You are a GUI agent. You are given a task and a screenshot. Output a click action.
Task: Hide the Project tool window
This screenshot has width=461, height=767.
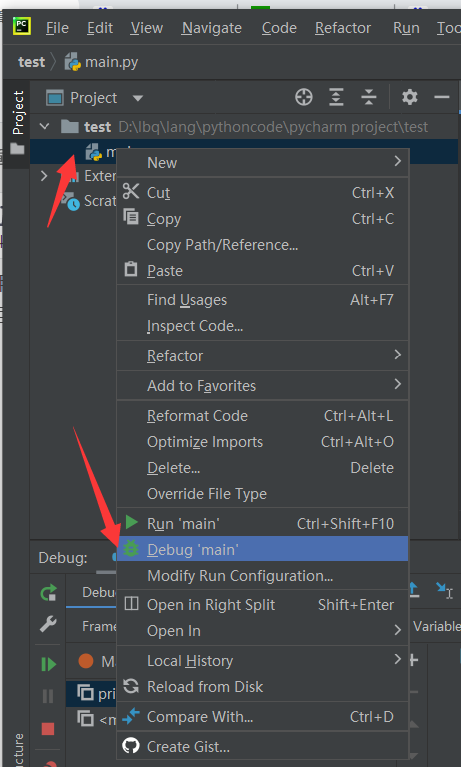click(441, 97)
